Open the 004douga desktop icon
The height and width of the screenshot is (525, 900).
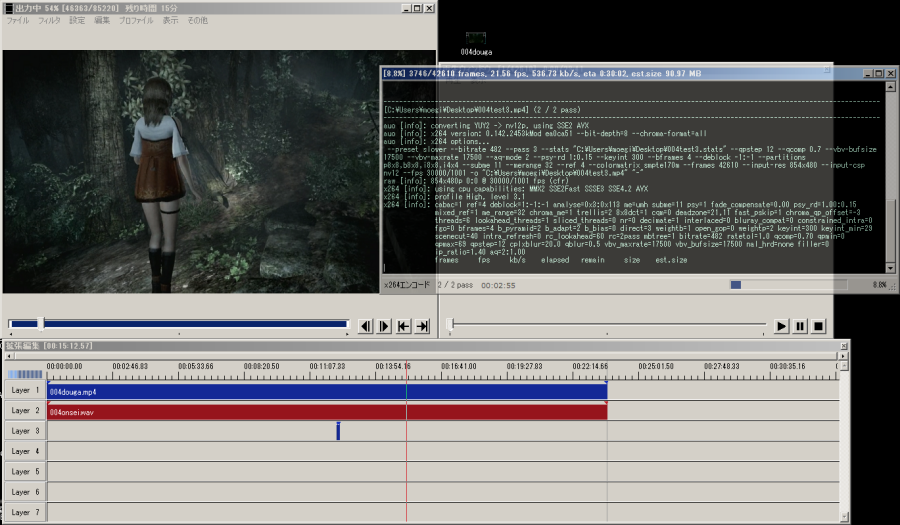[476, 44]
